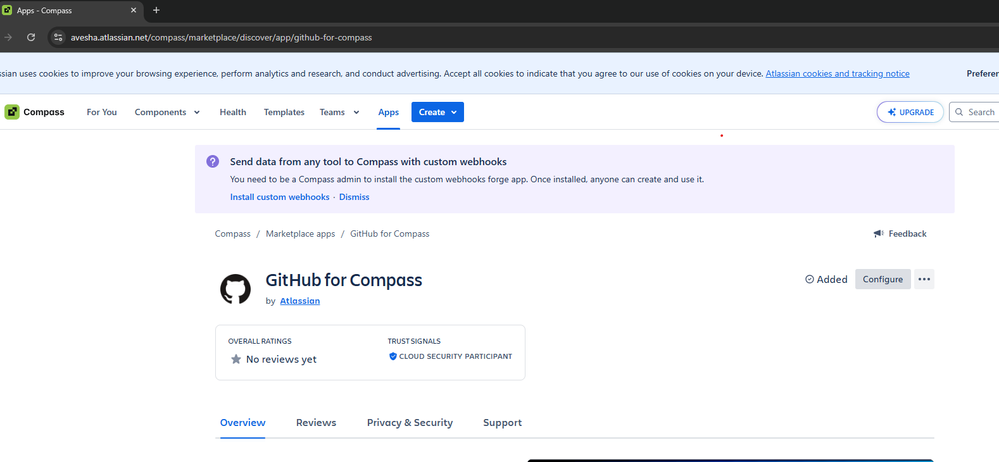The height and width of the screenshot is (462, 999).
Task: Expand the Components dropdown menu
Action: 167,112
